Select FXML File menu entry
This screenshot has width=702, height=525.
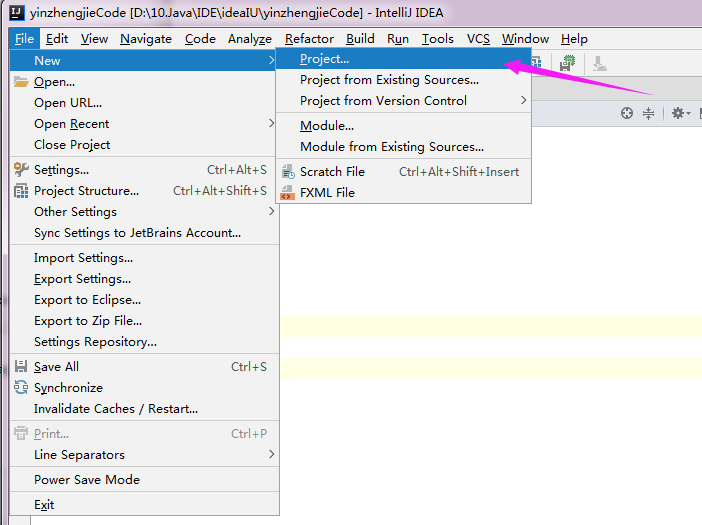403,193
